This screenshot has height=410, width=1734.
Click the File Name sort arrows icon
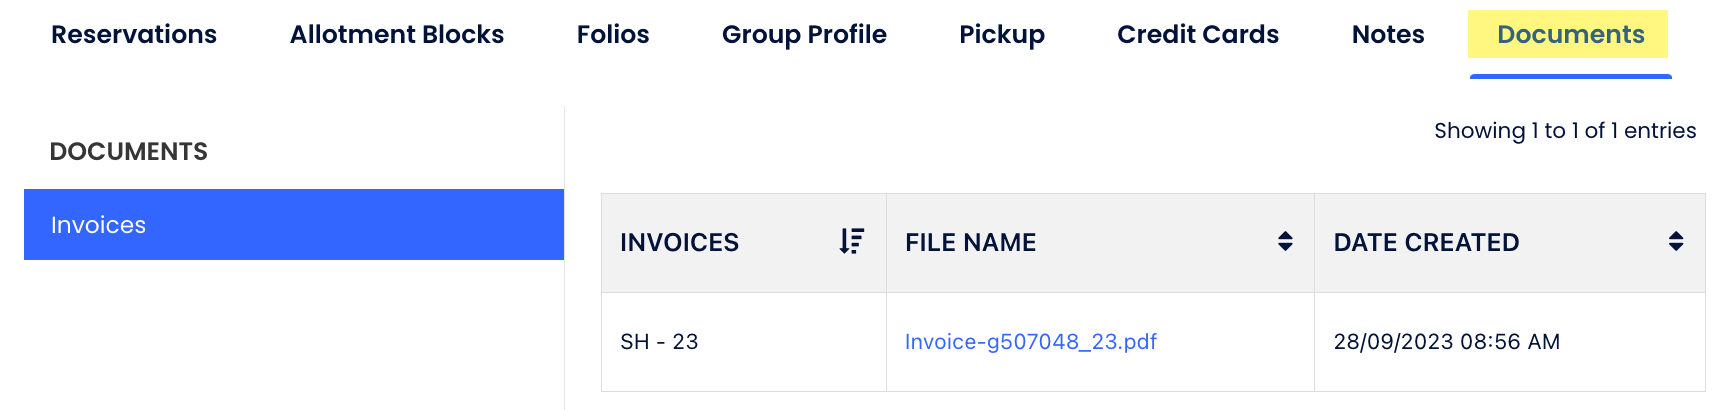pyautogui.click(x=1285, y=242)
